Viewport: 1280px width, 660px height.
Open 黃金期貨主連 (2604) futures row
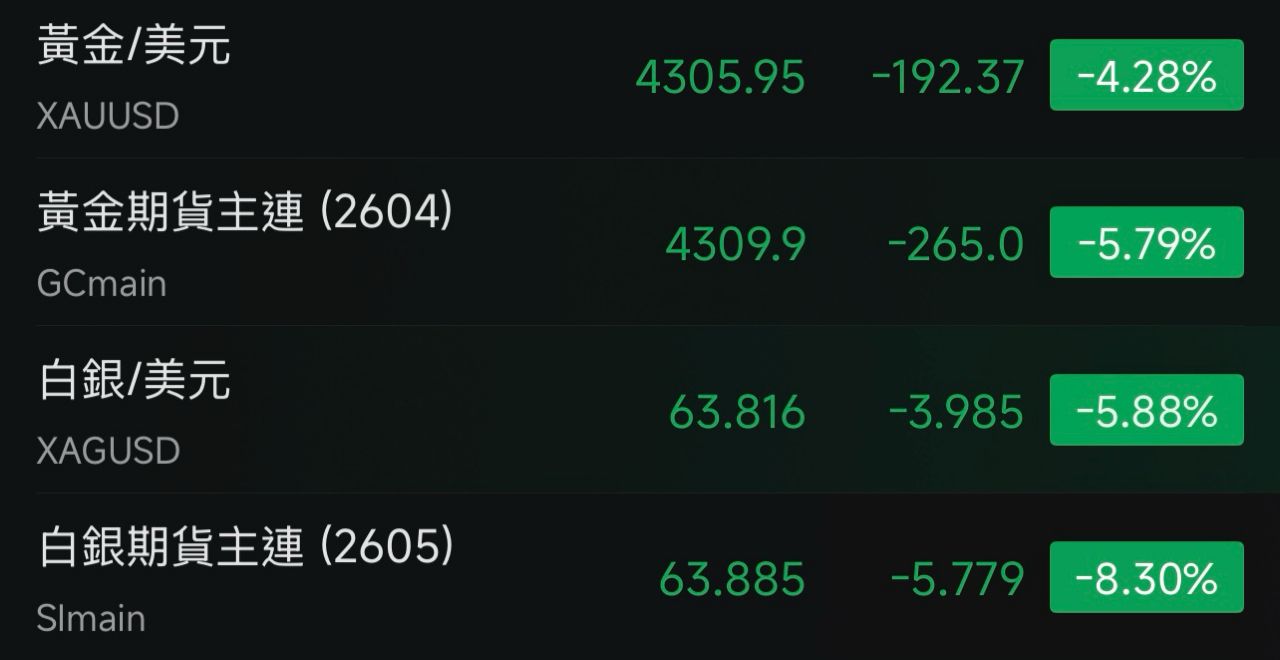coord(245,214)
